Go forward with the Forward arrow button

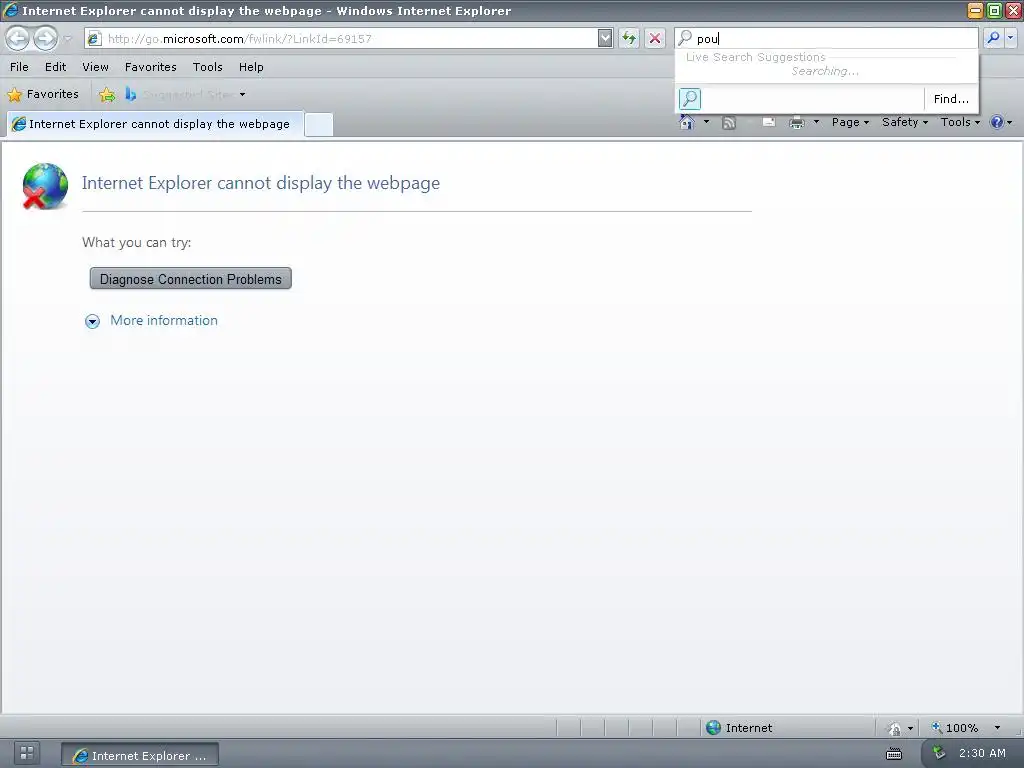click(x=45, y=39)
